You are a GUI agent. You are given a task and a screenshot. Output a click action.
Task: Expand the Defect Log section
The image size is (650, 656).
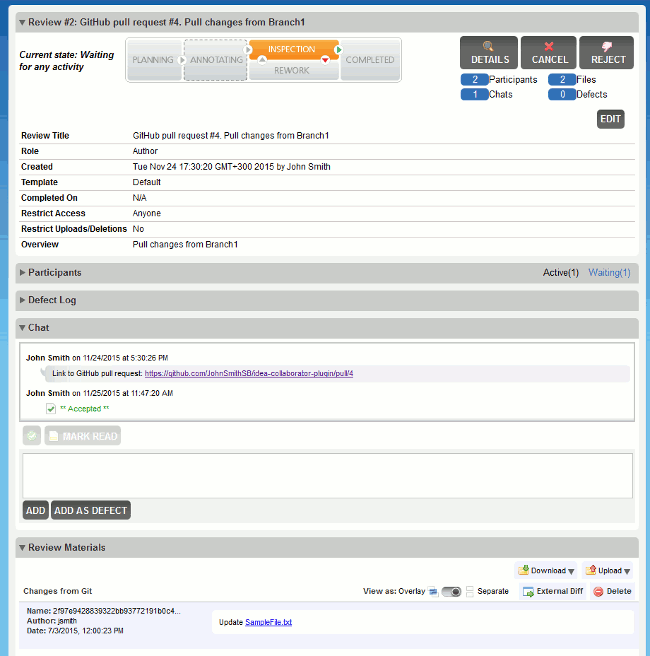pyautogui.click(x=22, y=300)
